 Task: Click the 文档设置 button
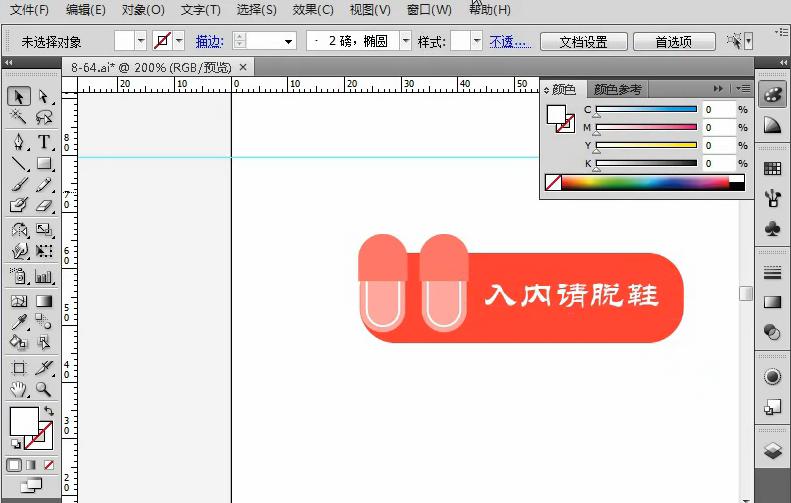coord(584,41)
